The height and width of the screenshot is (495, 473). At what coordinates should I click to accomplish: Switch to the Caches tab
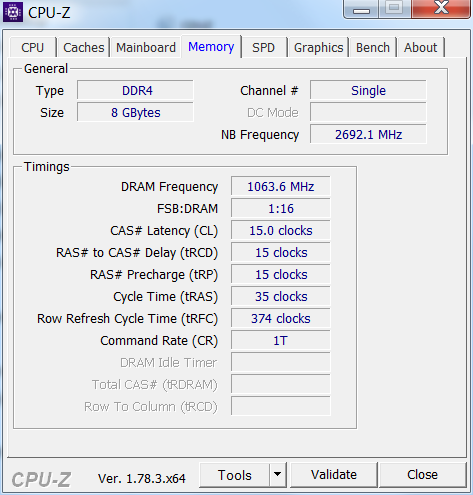click(84, 47)
